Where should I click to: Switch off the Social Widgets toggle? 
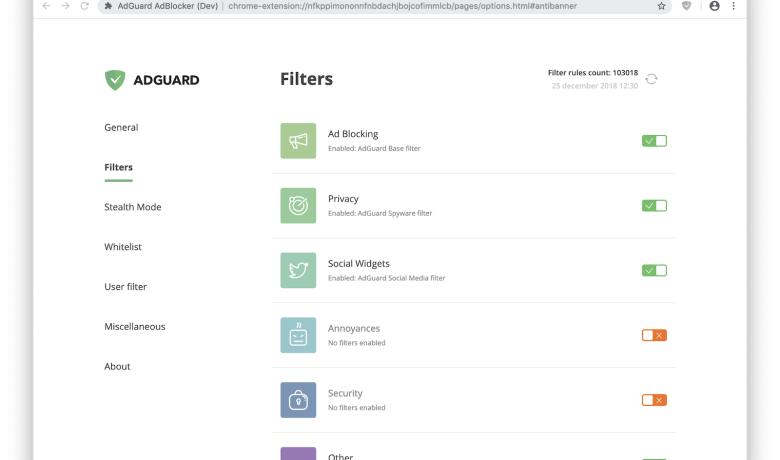coord(654,271)
